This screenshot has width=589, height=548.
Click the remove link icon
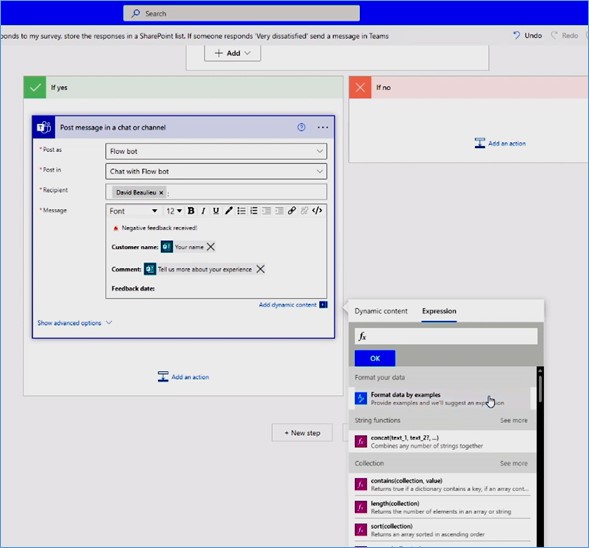[304, 211]
